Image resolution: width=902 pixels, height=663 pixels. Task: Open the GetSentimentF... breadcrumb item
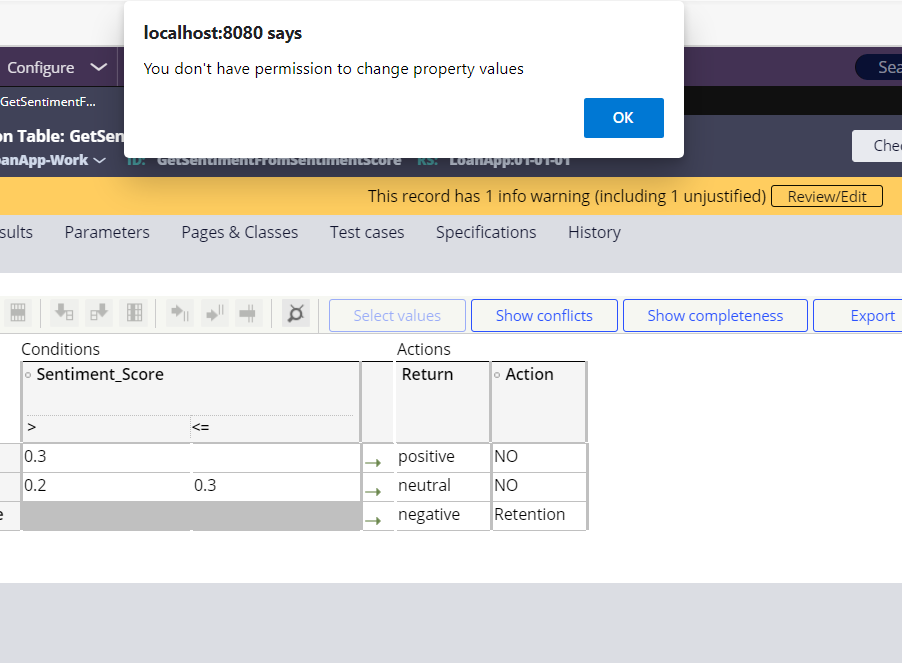pos(45,101)
